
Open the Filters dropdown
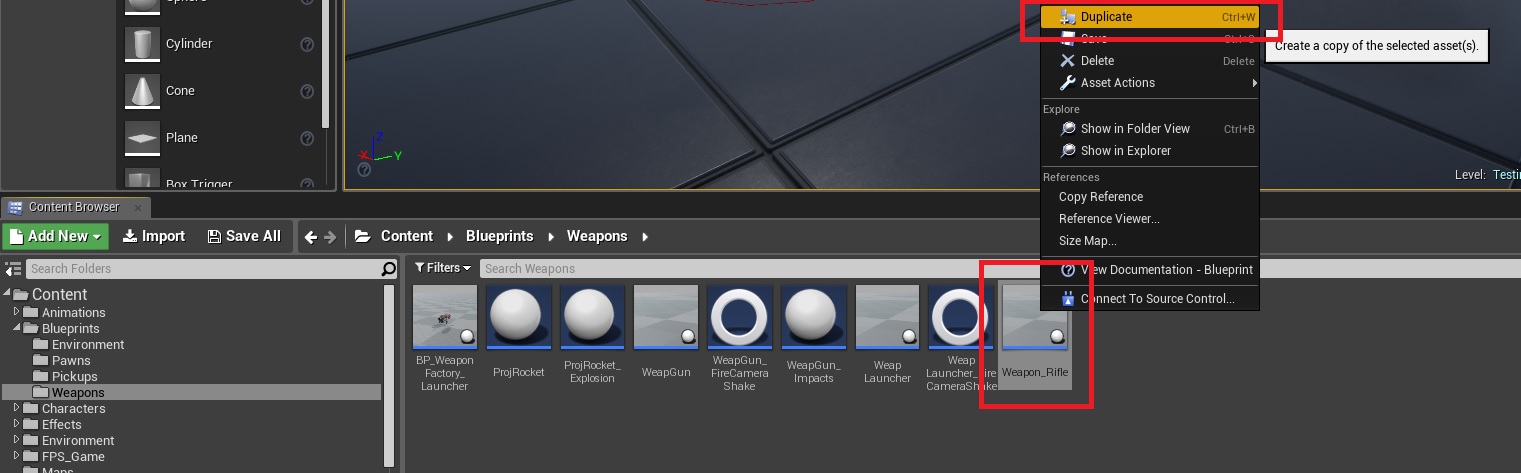tap(443, 268)
